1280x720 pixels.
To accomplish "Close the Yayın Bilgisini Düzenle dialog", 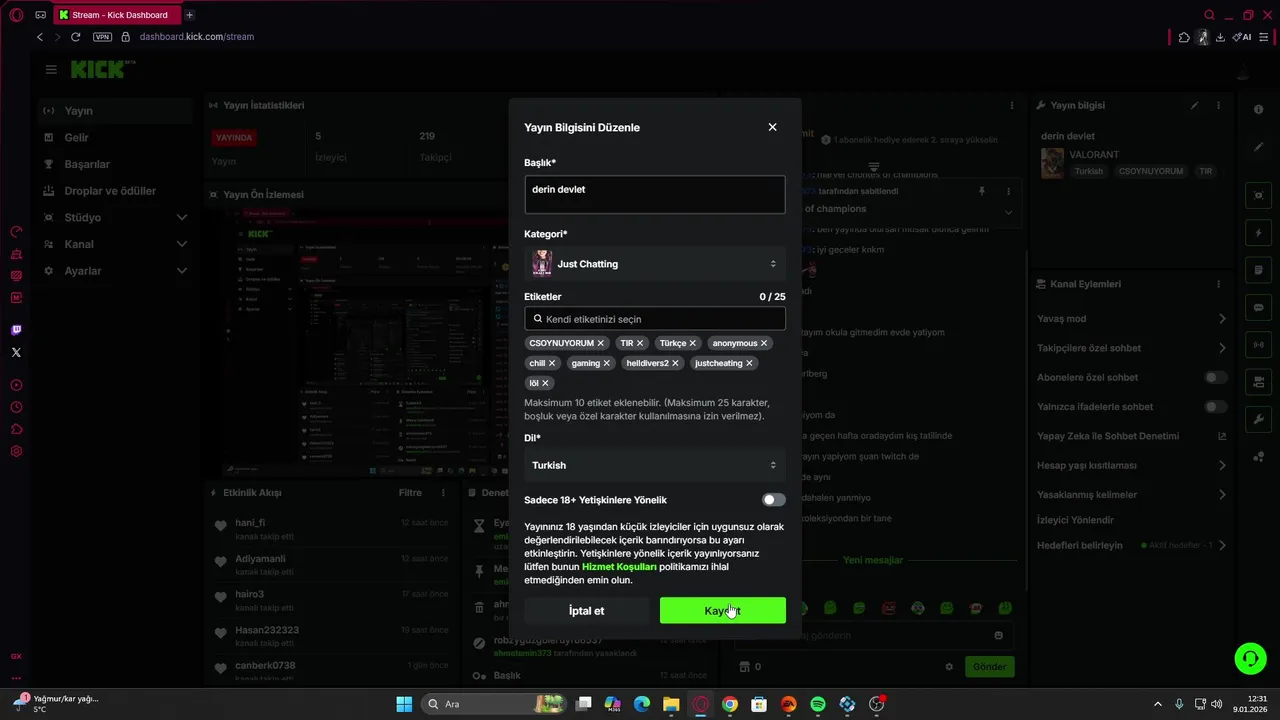I will [772, 127].
